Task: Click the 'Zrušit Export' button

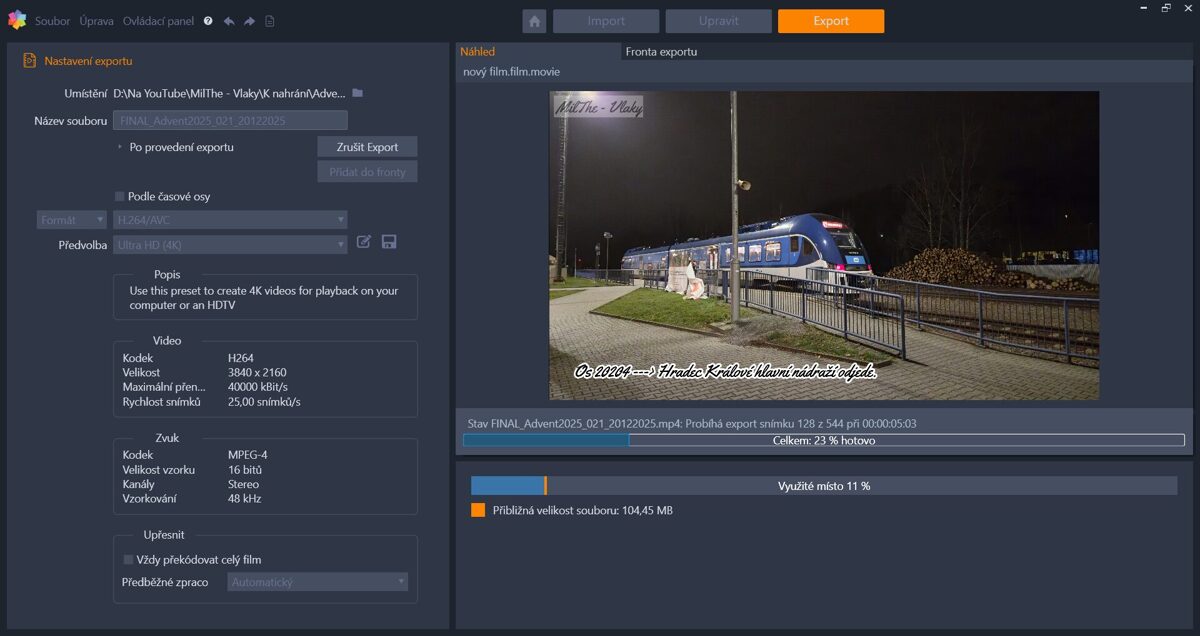Action: point(367,147)
